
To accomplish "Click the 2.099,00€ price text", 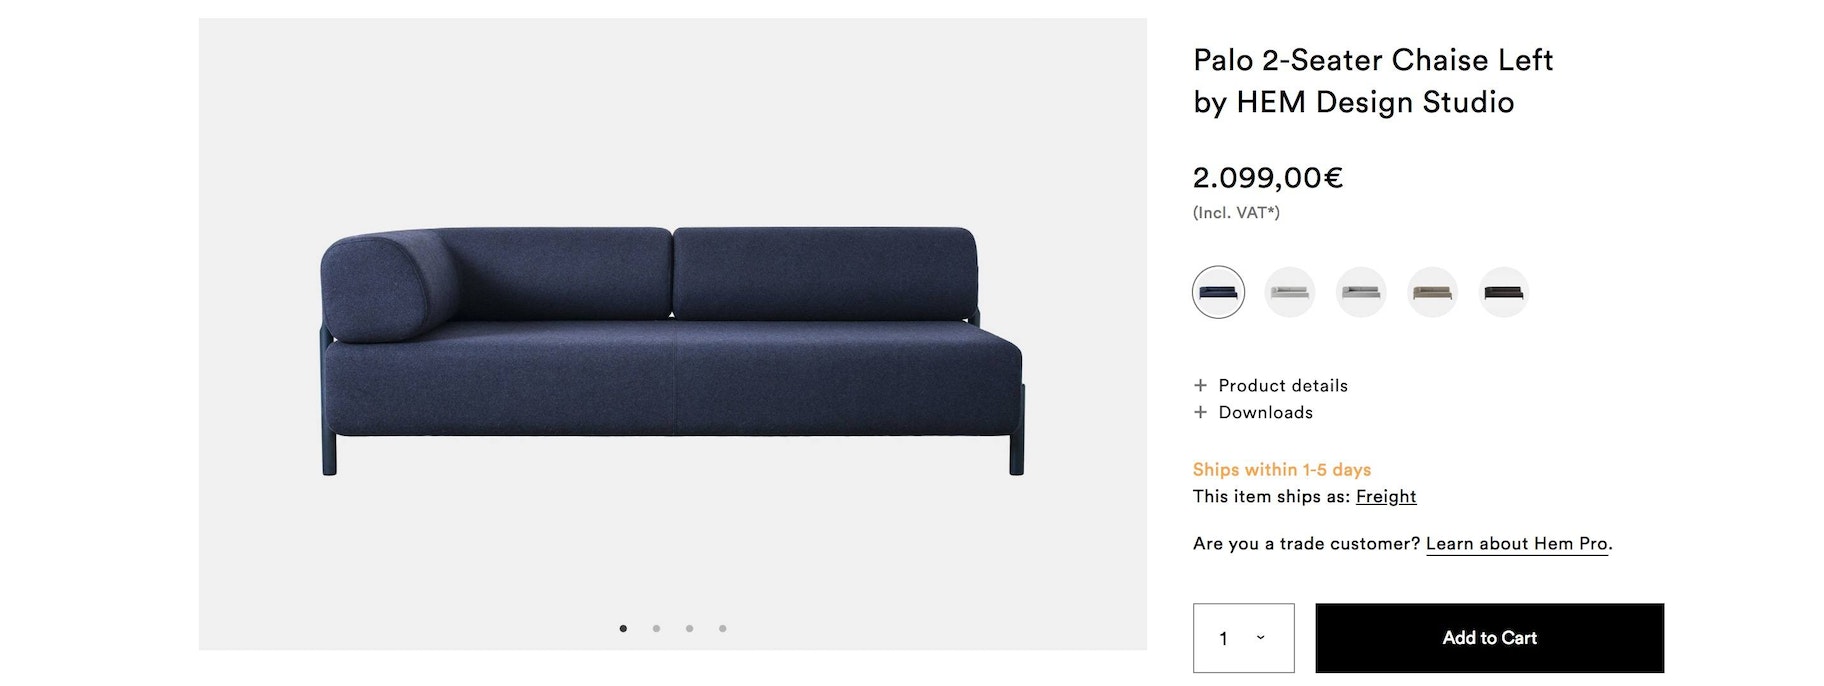I will click(1267, 178).
